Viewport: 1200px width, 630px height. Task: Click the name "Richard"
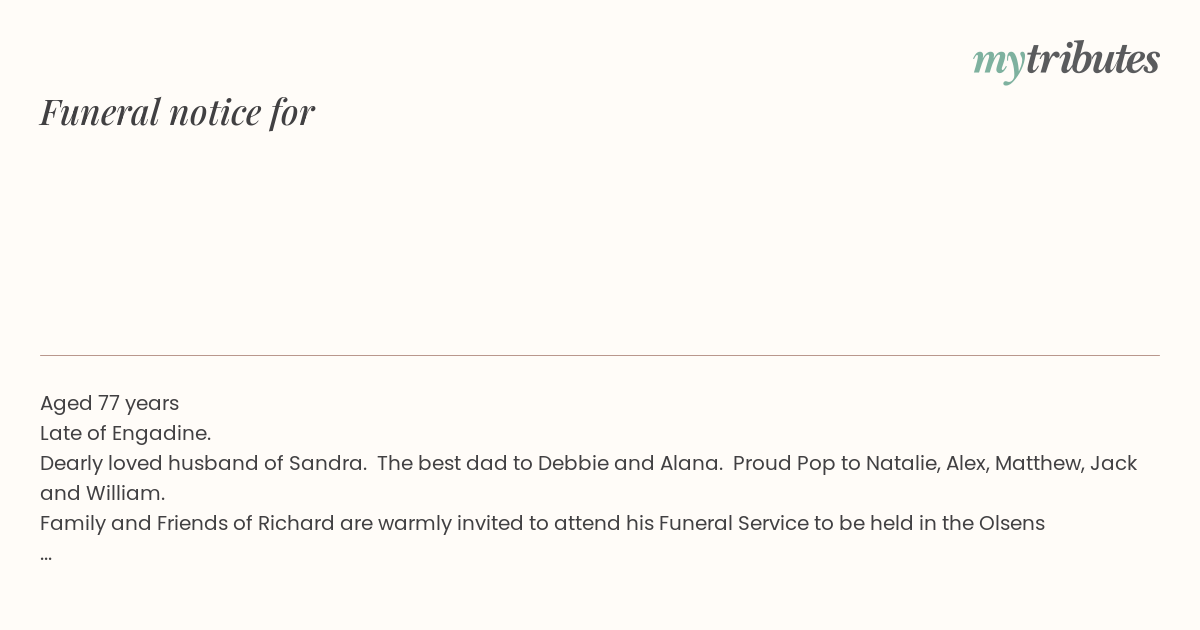click(296, 524)
